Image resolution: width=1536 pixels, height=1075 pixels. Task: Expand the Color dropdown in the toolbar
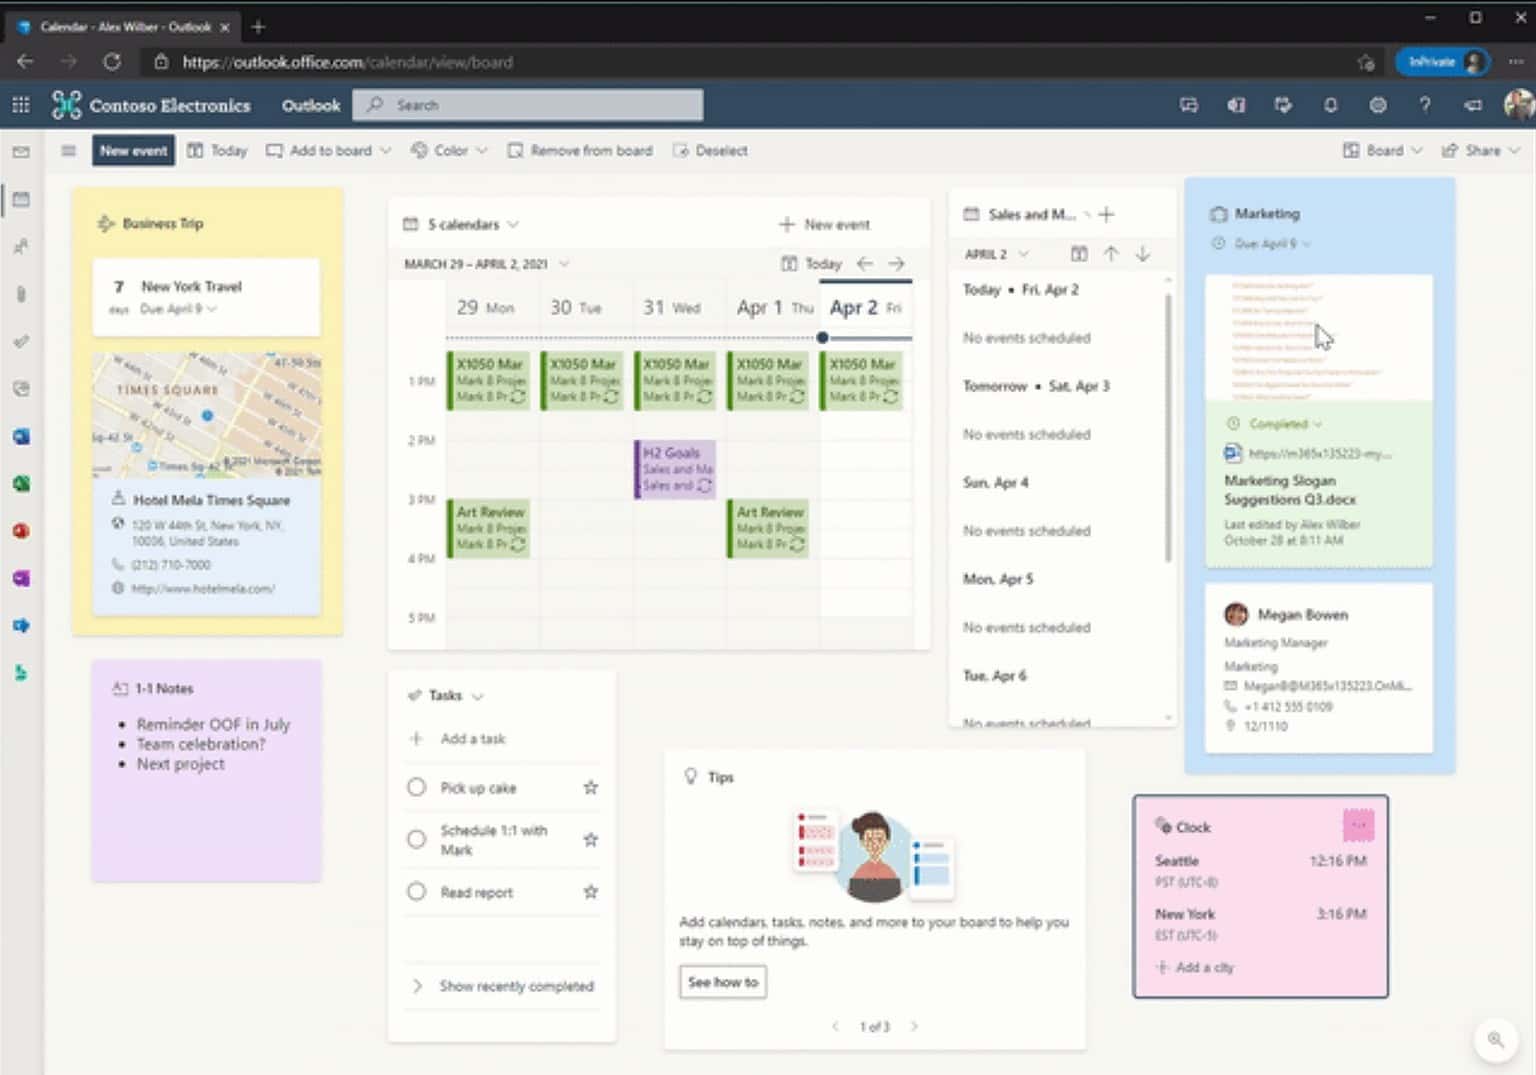tap(449, 150)
